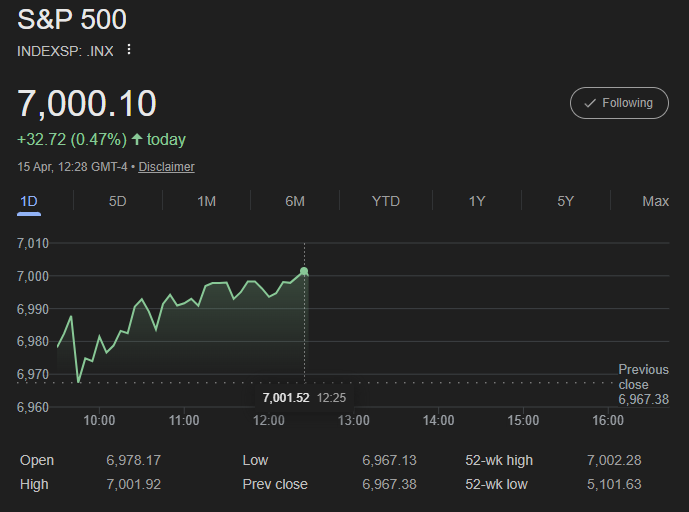Click the INDEXSP: .INX ticker label
Image resolution: width=689 pixels, height=512 pixels.
pyautogui.click(x=65, y=51)
